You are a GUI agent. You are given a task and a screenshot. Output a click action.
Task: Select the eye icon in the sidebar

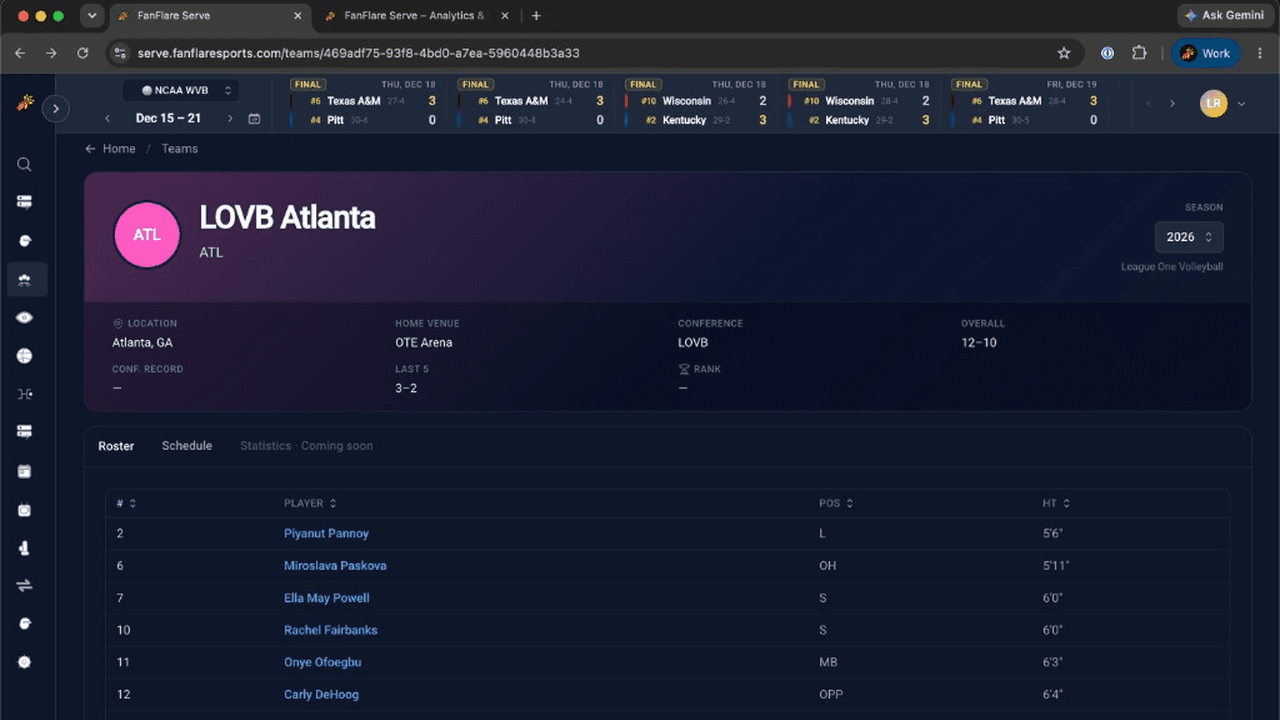(x=25, y=318)
